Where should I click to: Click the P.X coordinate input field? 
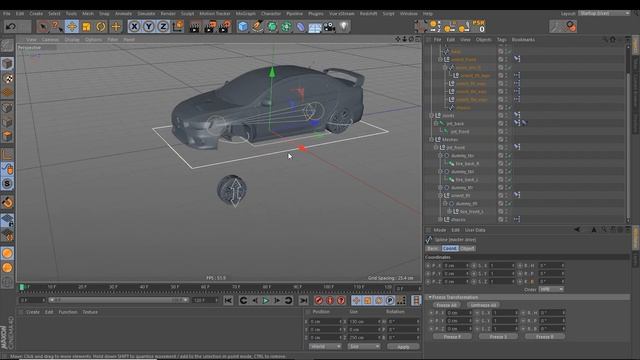click(456, 266)
